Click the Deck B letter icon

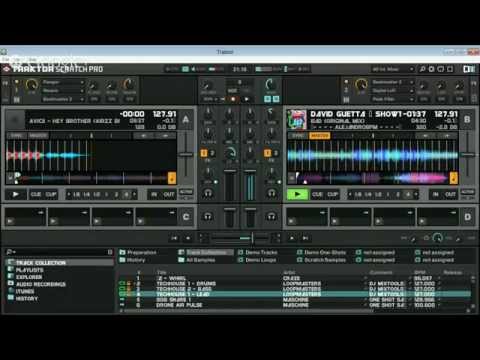[467, 119]
